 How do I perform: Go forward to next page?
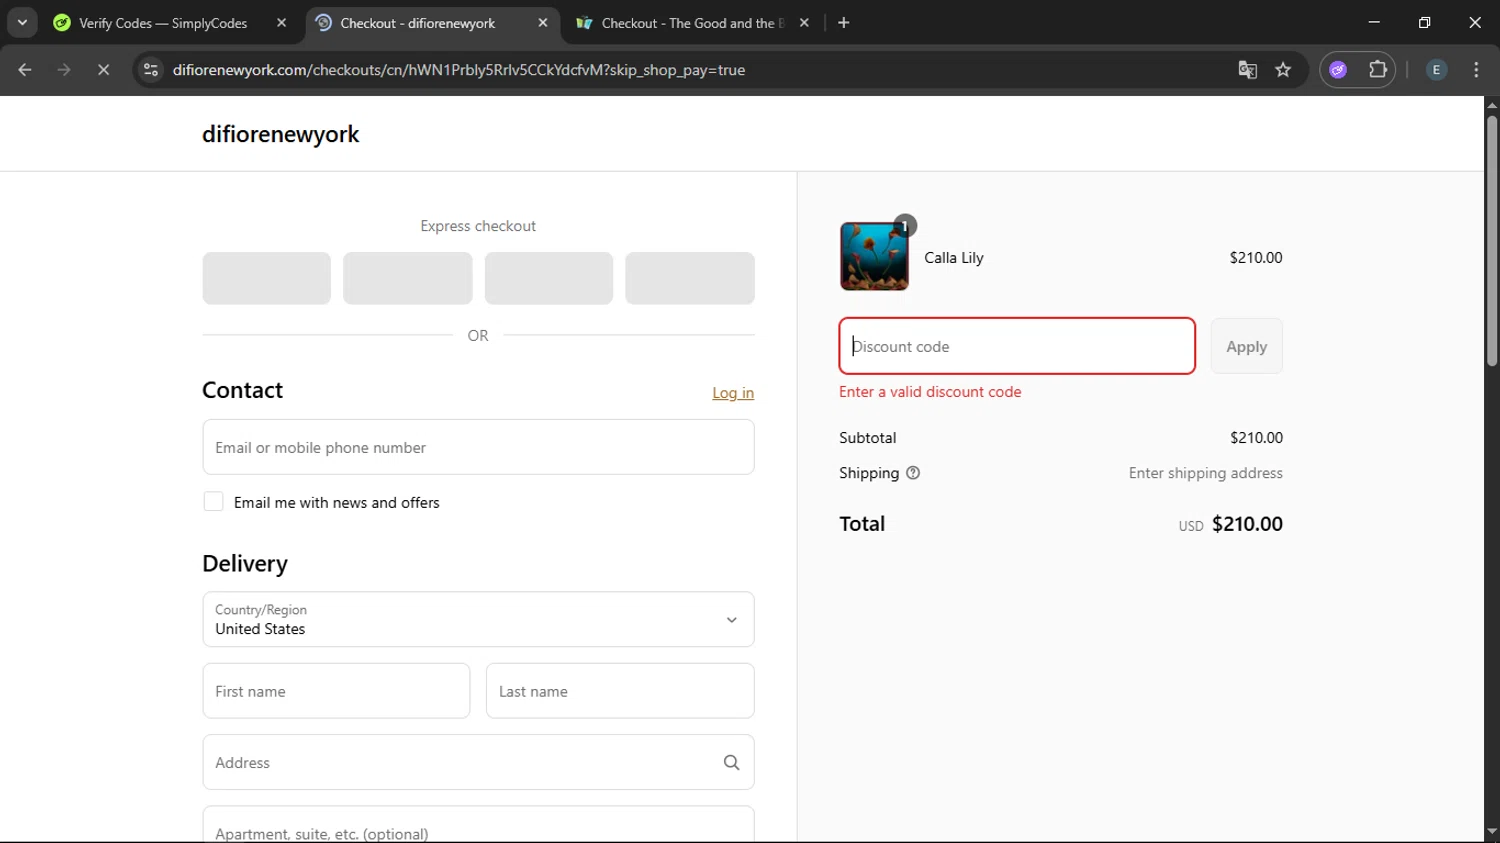[x=64, y=70]
